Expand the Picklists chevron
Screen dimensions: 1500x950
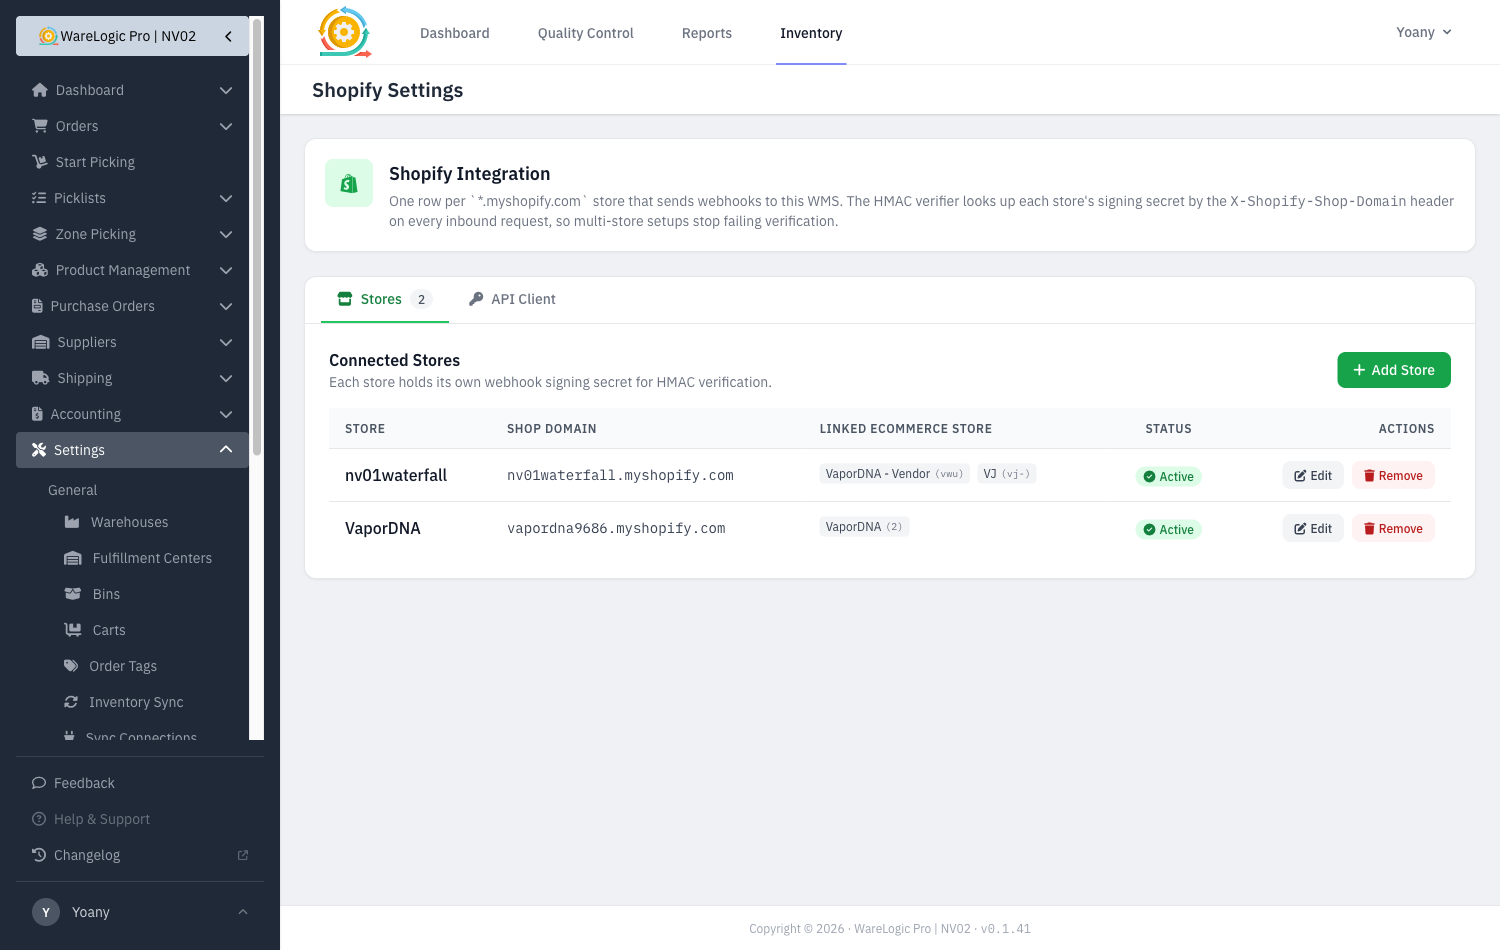tap(226, 198)
